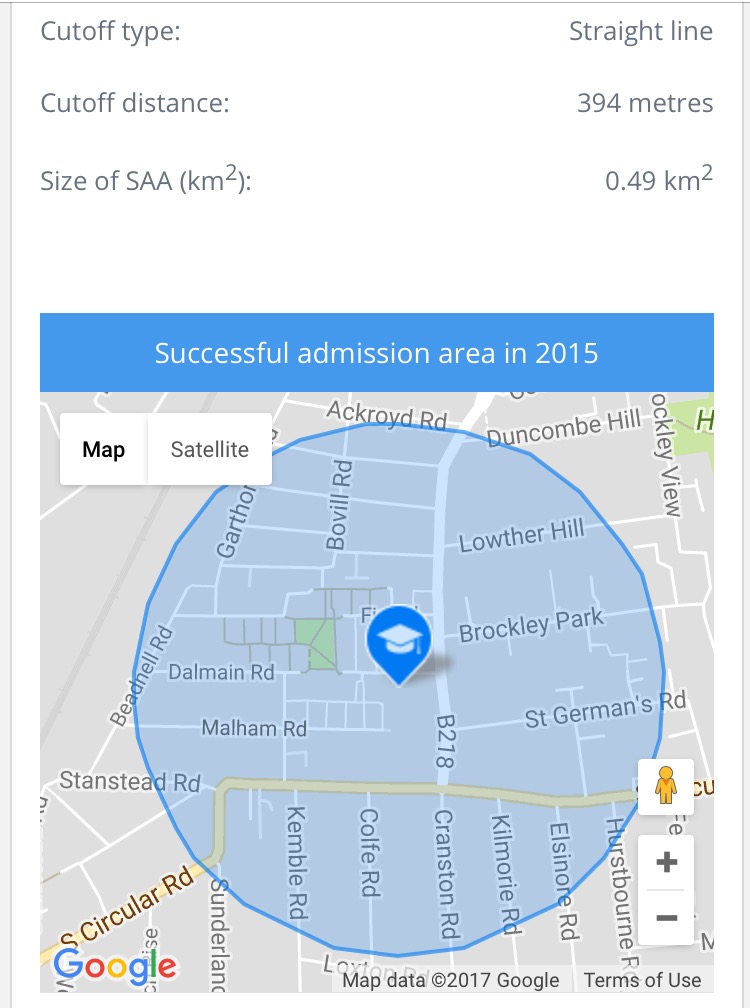Click the Google logo on map
This screenshot has height=1008, width=750.
coord(114,965)
